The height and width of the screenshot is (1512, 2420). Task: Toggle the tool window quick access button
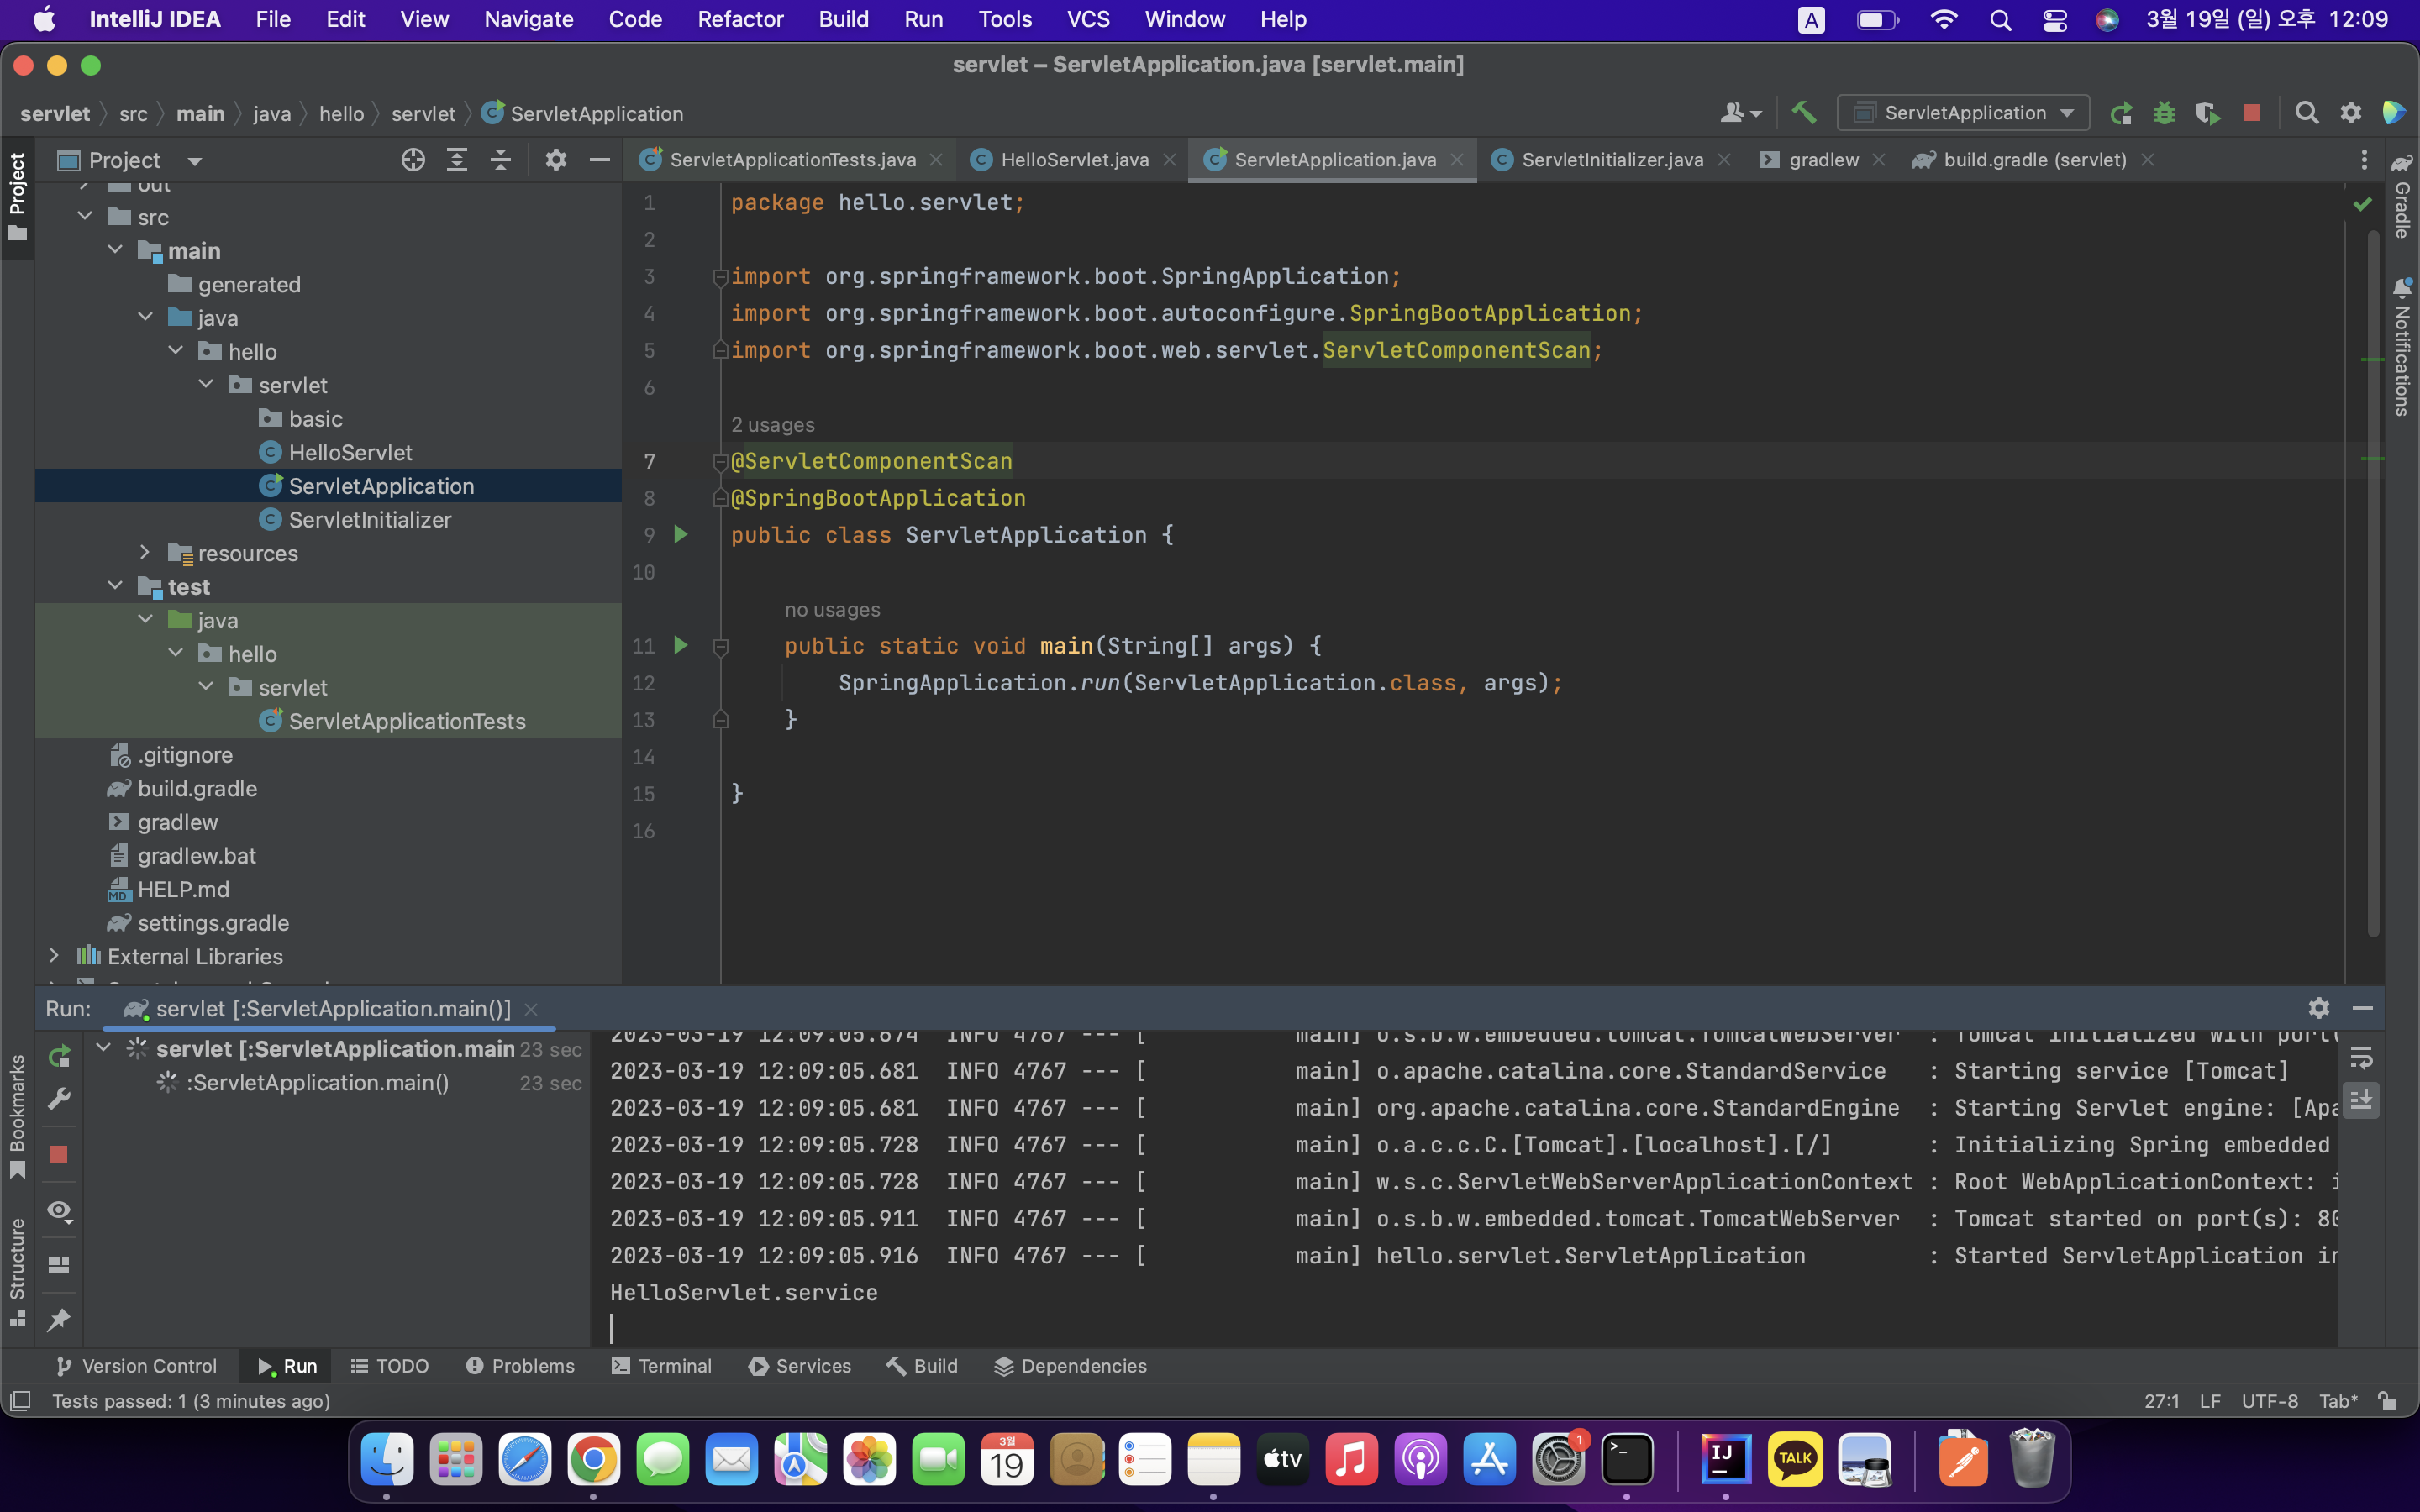[20, 1401]
